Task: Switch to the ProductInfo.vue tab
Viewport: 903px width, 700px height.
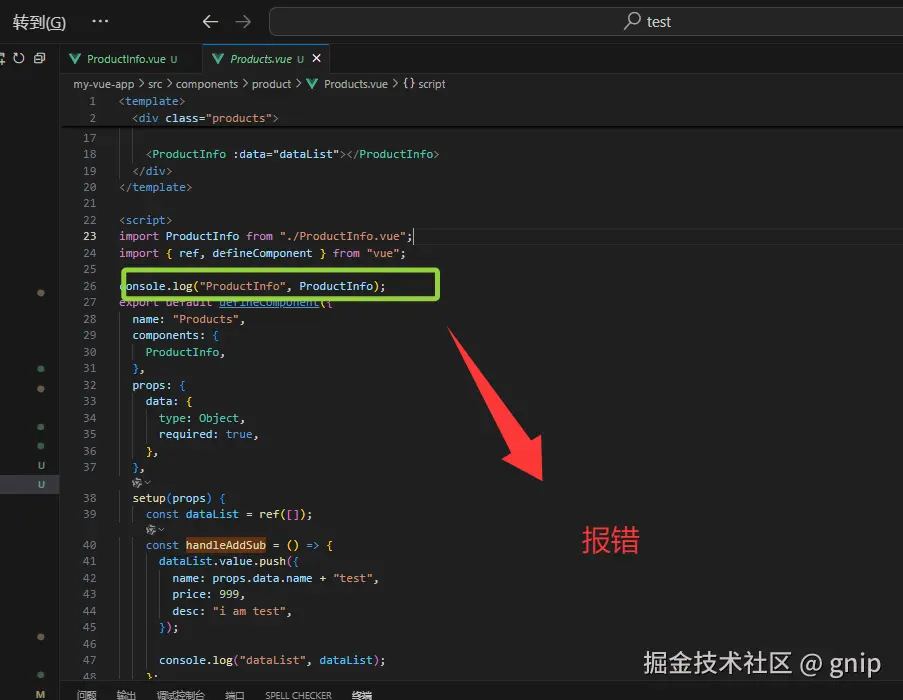Action: pyautogui.click(x=131, y=59)
